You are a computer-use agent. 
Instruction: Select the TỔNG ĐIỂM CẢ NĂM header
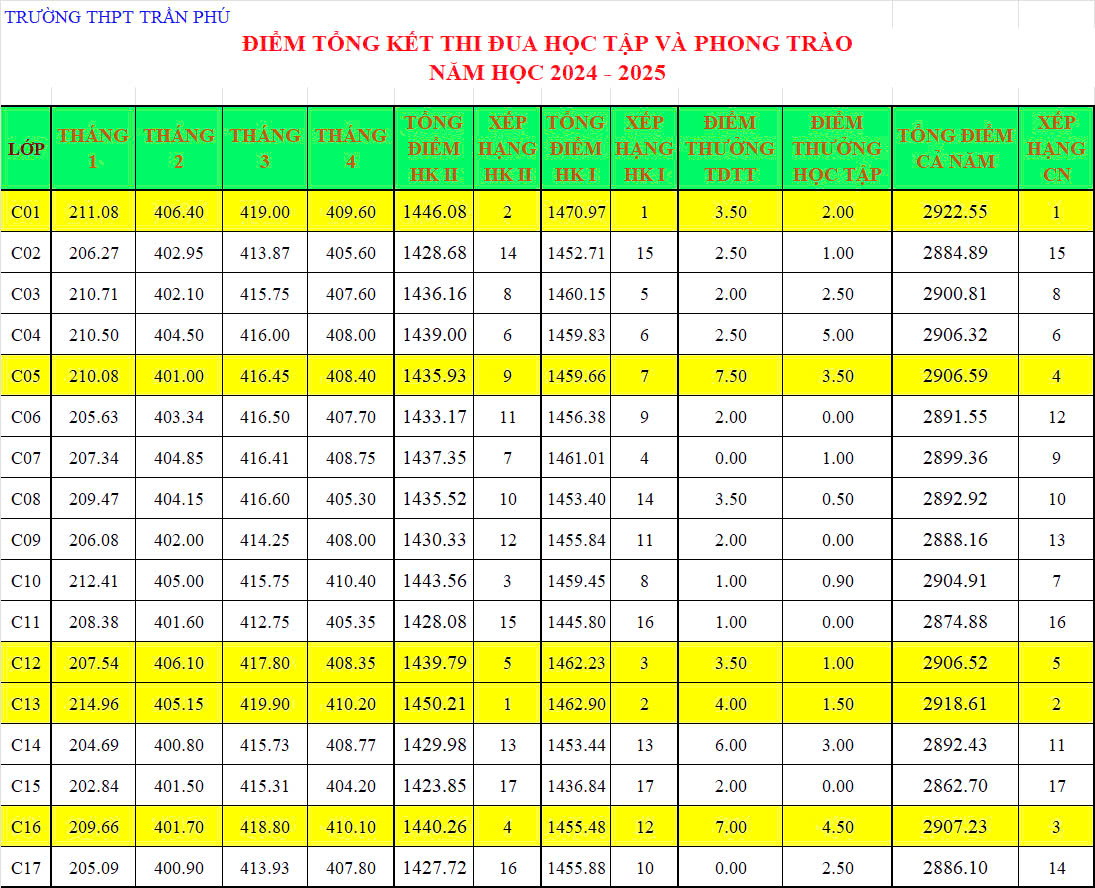tap(955, 148)
